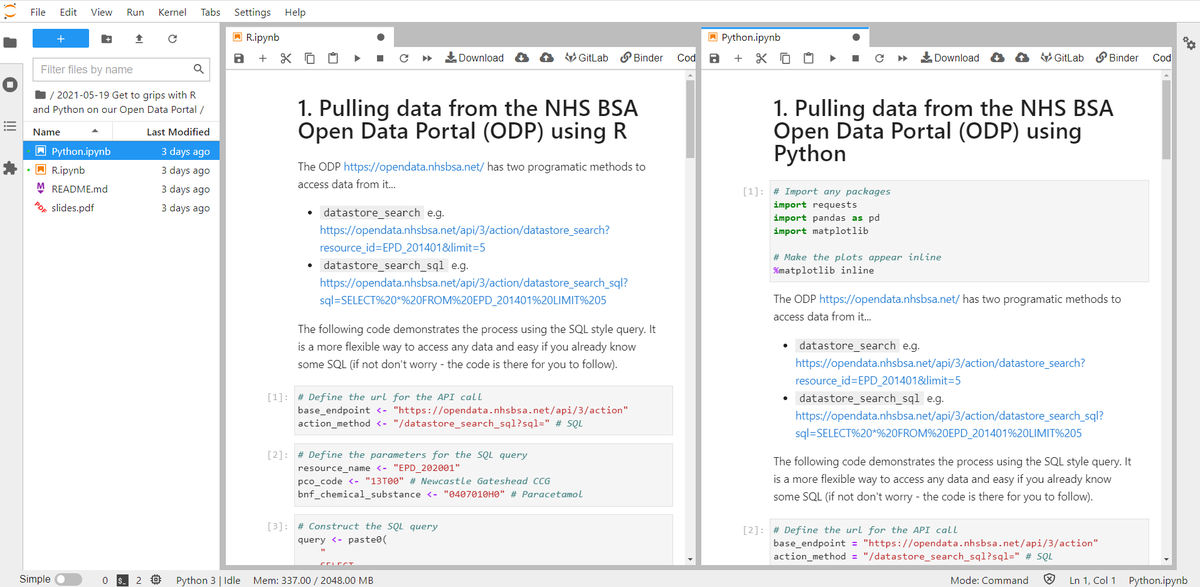This screenshot has height=587, width=1200.
Task: Select R.ipynb in the file list
Action: [122, 171]
